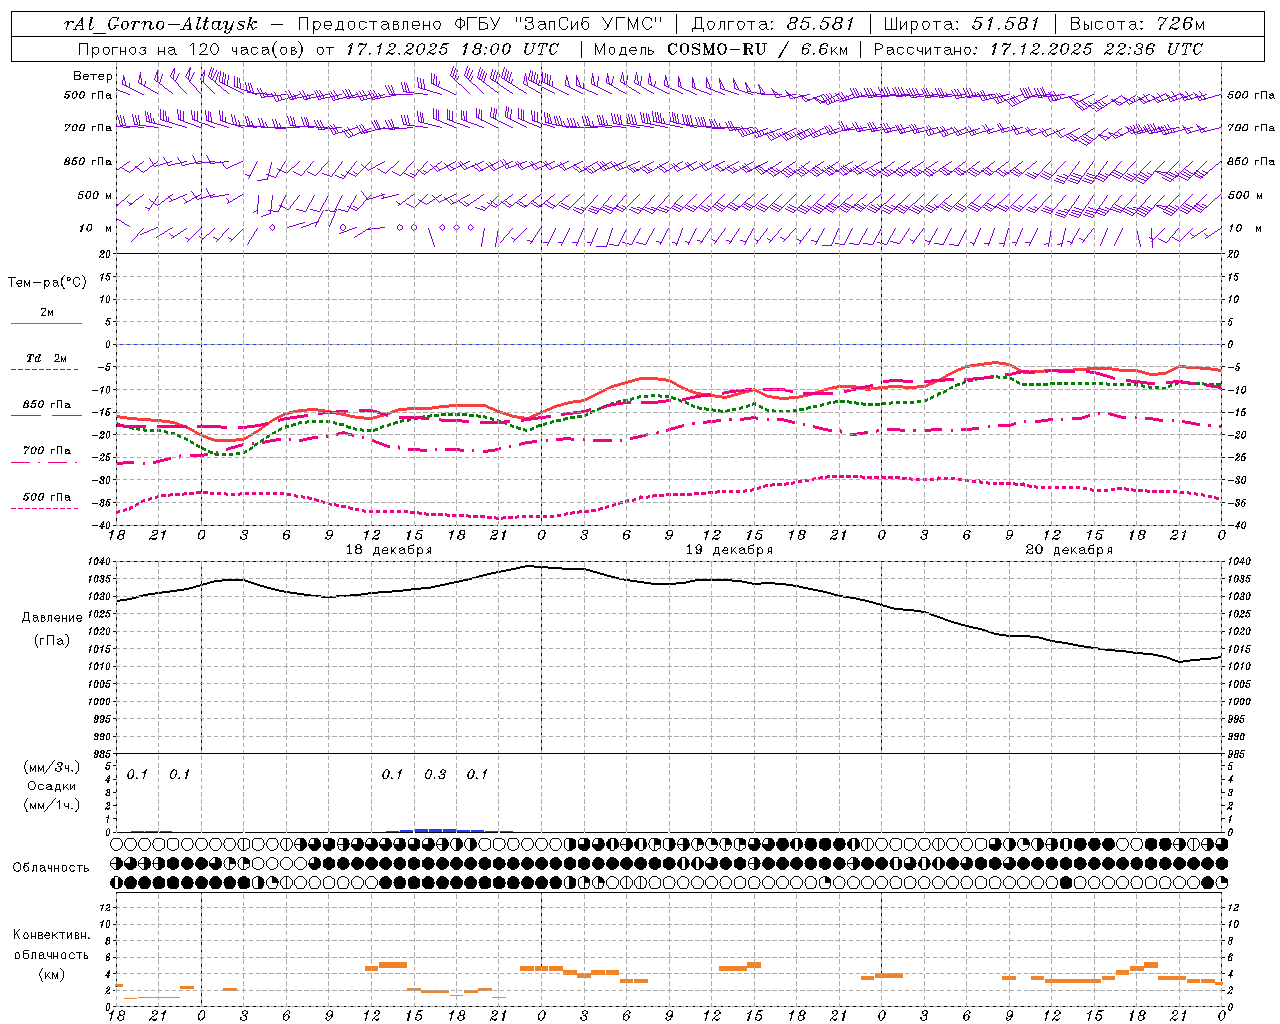Click the (мм/1ч.) precipitation unit label

tap(51, 805)
